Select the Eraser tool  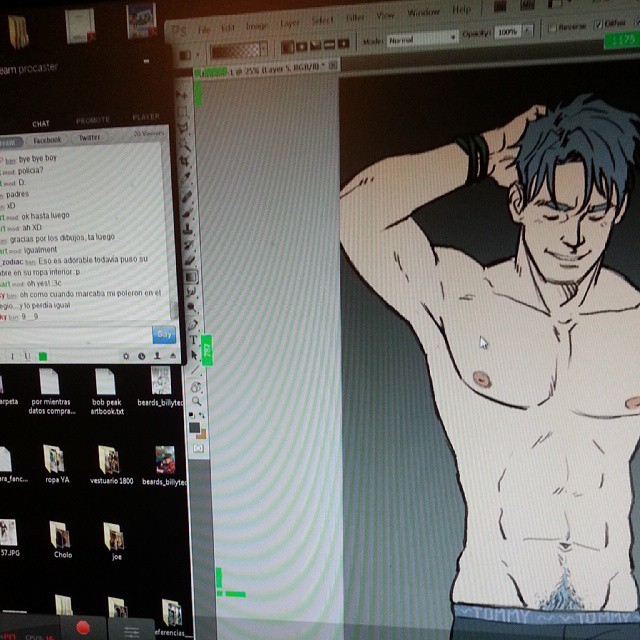click(x=190, y=260)
